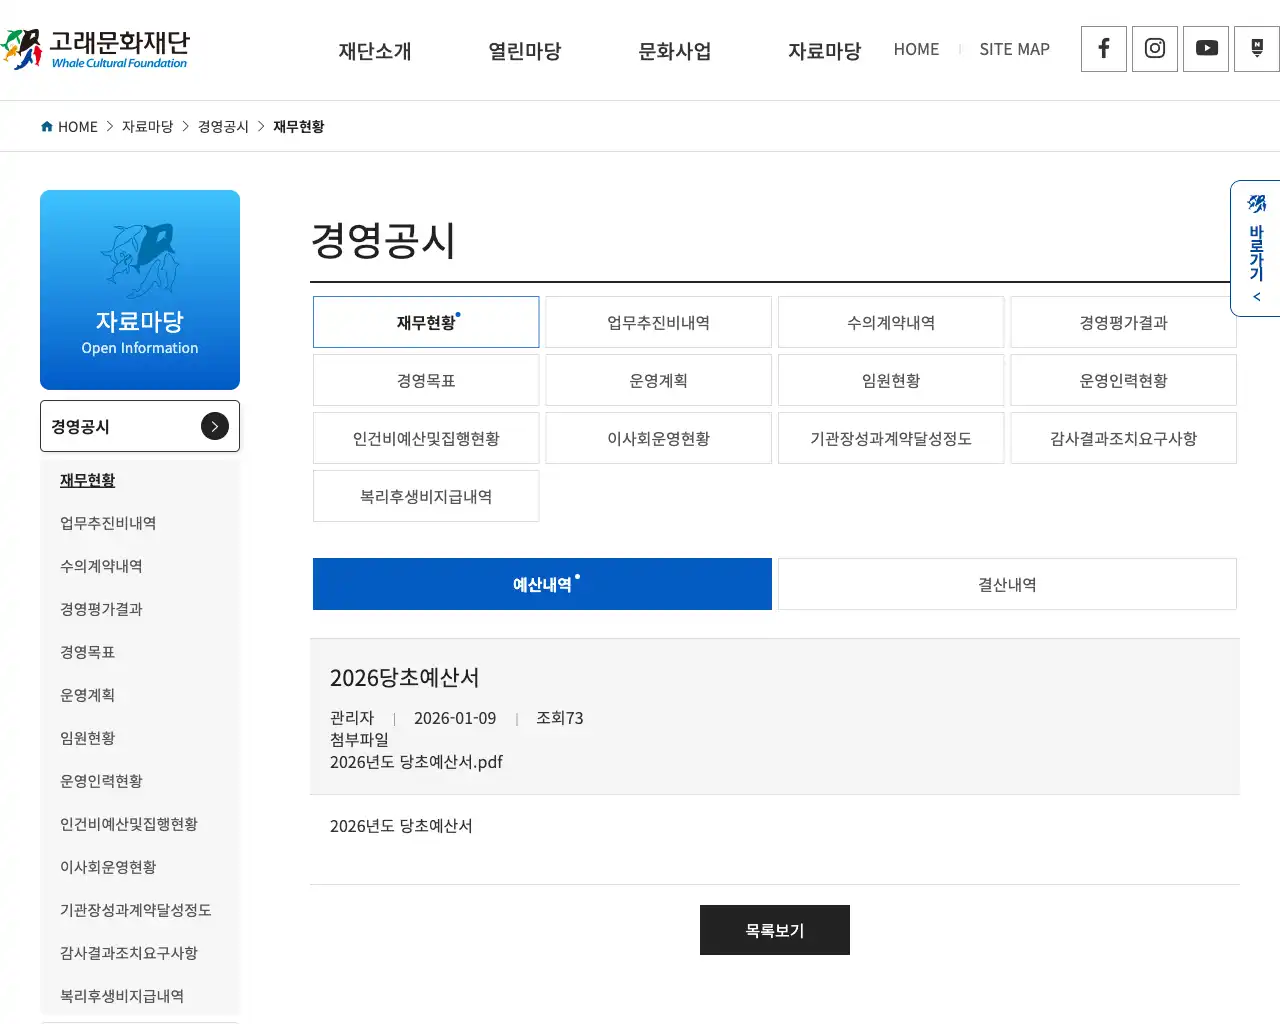Open the foundation's YouTube channel icon
1280x1024 pixels.
pos(1205,48)
